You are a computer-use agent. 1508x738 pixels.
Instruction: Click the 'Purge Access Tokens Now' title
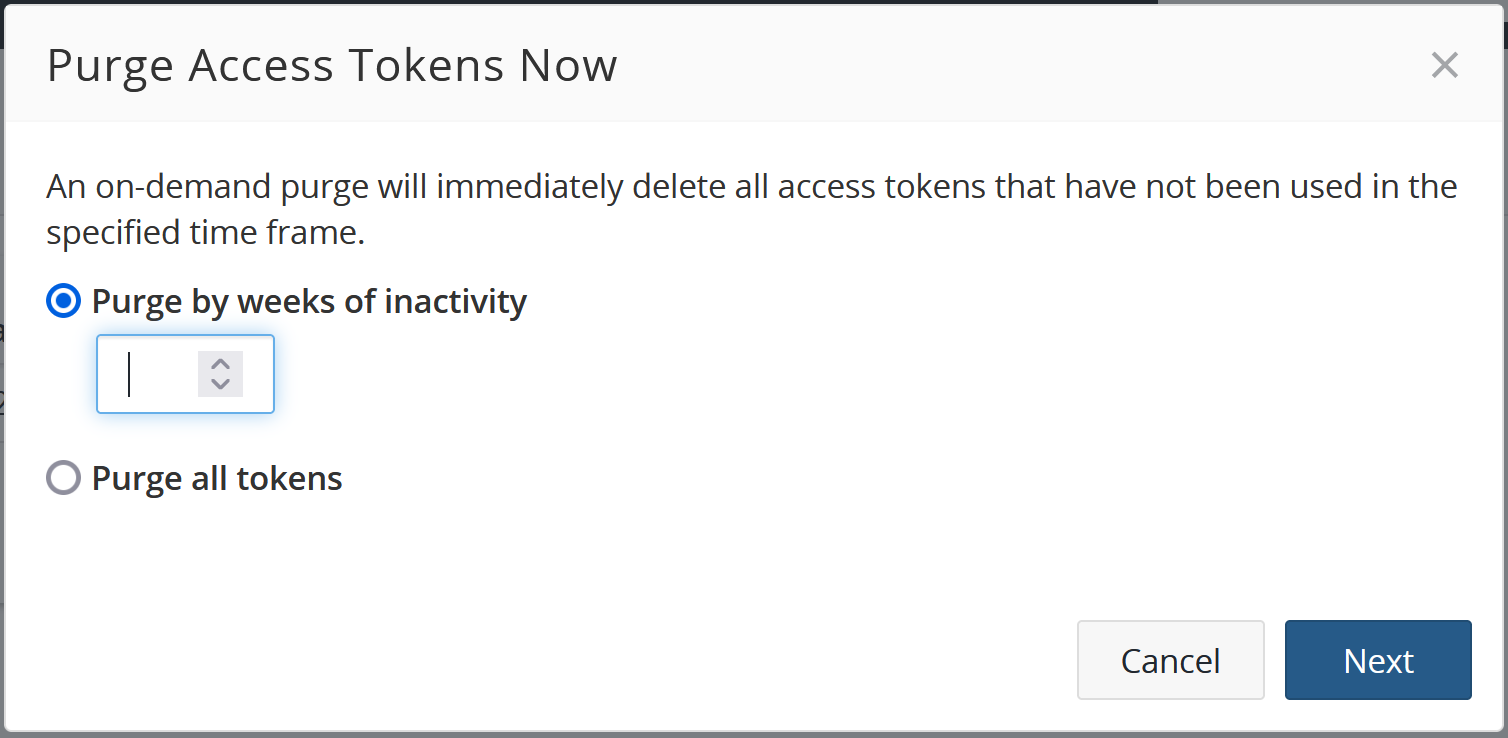pyautogui.click(x=332, y=66)
